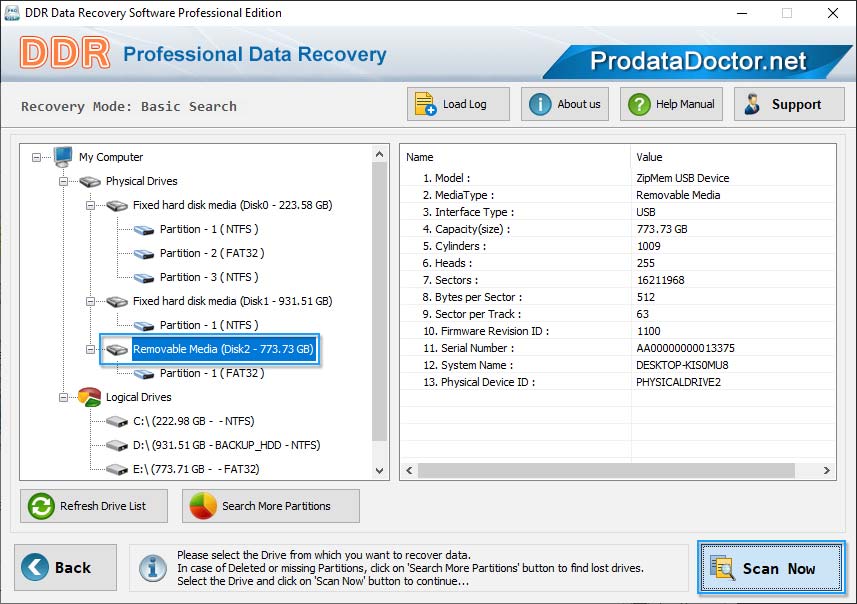
Task: Click the Physical Drives drive icon
Action: (x=90, y=181)
